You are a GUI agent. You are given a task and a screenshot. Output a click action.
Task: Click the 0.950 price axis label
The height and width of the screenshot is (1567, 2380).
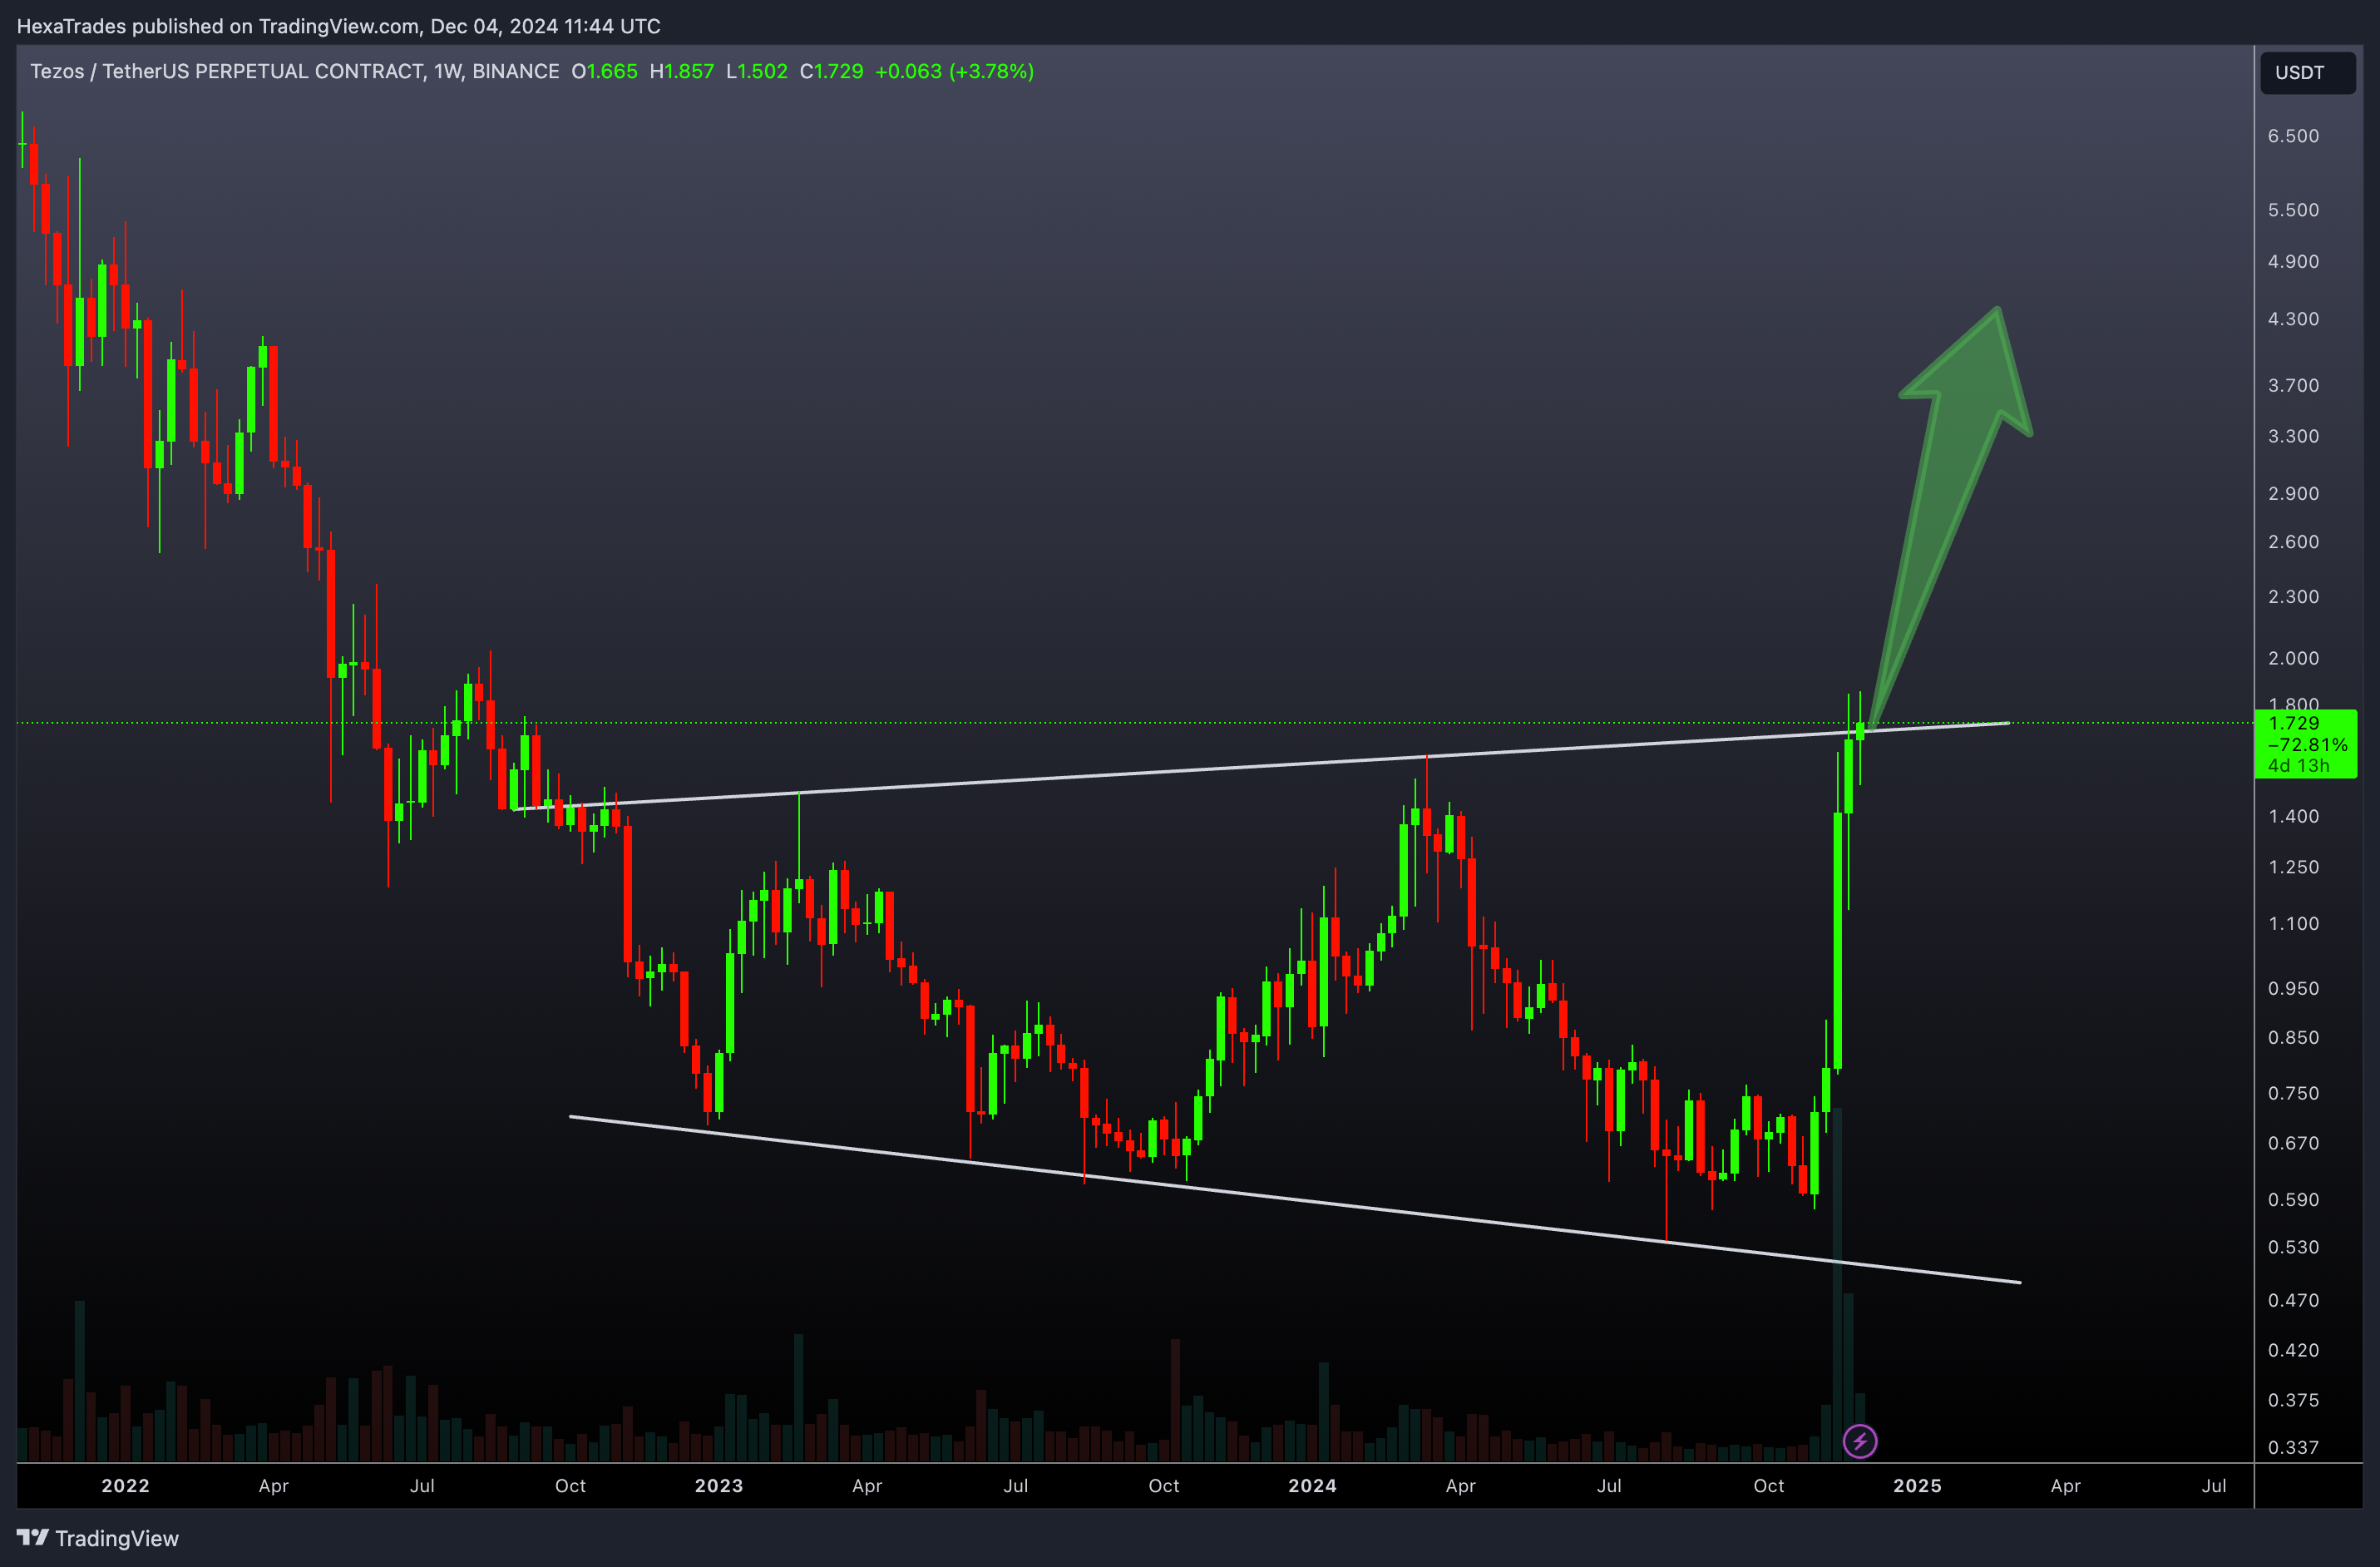(x=2293, y=989)
